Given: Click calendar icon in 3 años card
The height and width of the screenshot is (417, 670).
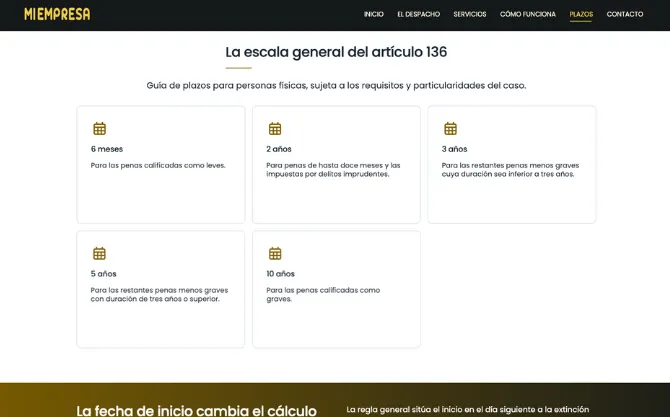Looking at the screenshot, I should tap(450, 129).
